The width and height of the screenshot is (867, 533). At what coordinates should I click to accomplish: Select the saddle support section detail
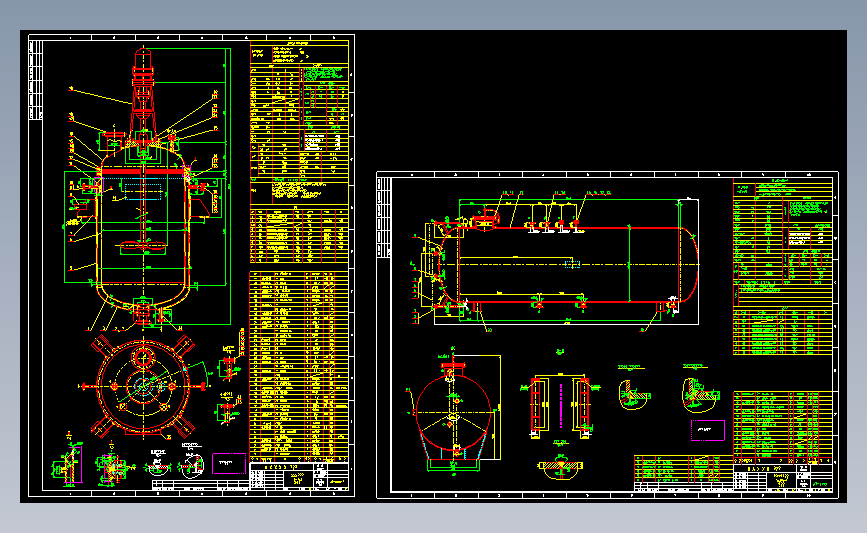point(560,406)
